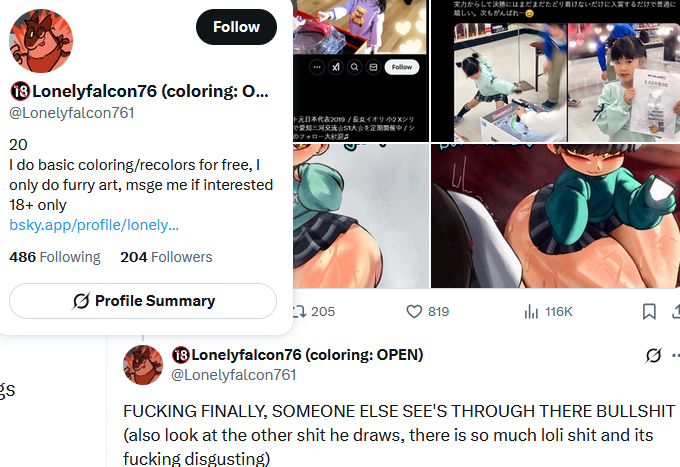View the 486 Following list

tap(55, 257)
